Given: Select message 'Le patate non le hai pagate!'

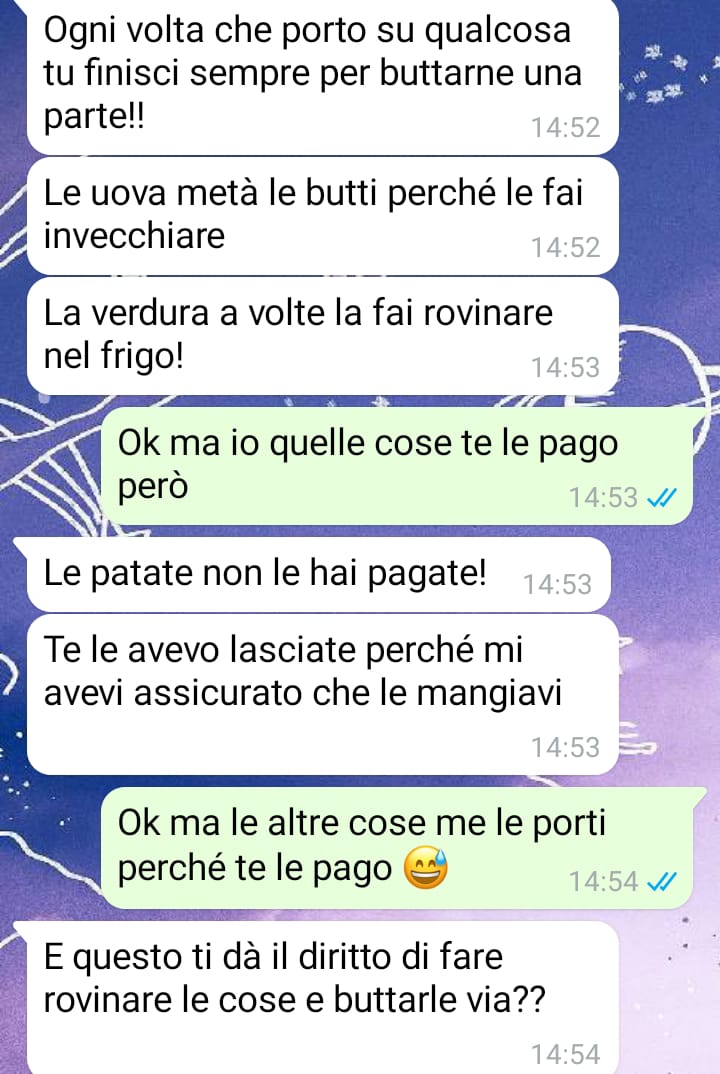Looking at the screenshot, I should click(x=319, y=574).
